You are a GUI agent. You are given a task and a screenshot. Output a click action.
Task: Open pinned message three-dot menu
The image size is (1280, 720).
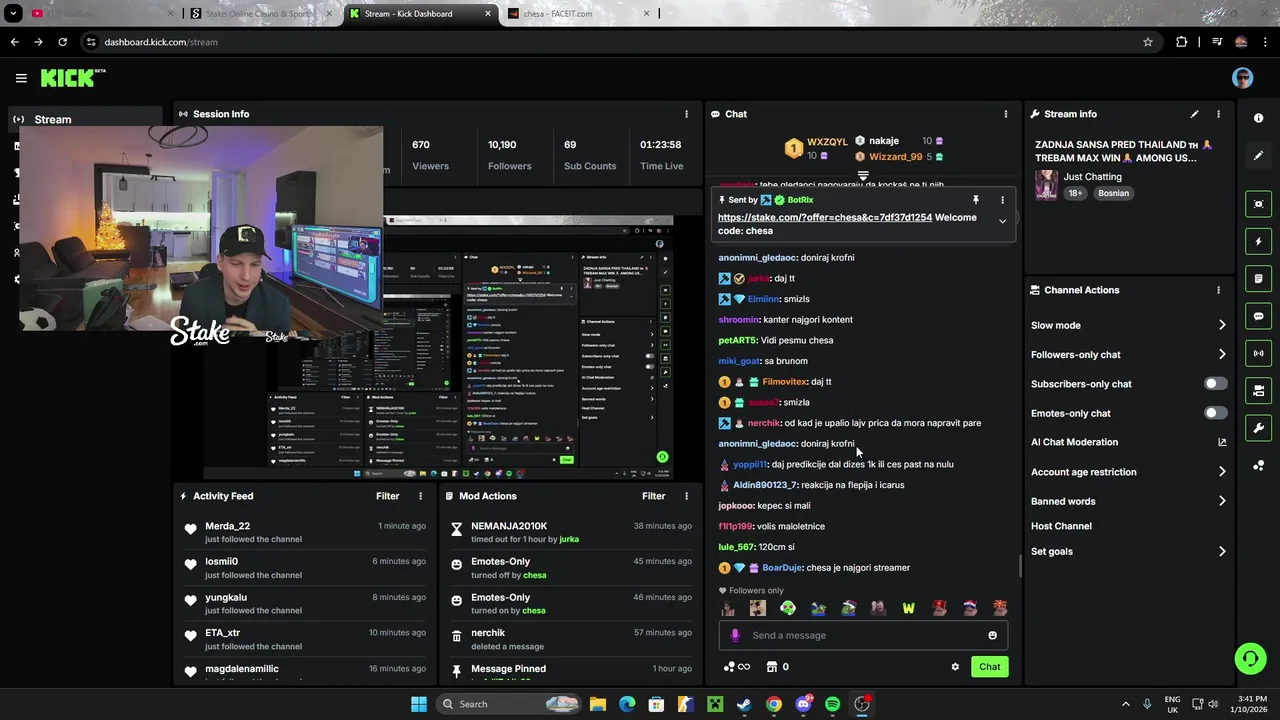1002,200
